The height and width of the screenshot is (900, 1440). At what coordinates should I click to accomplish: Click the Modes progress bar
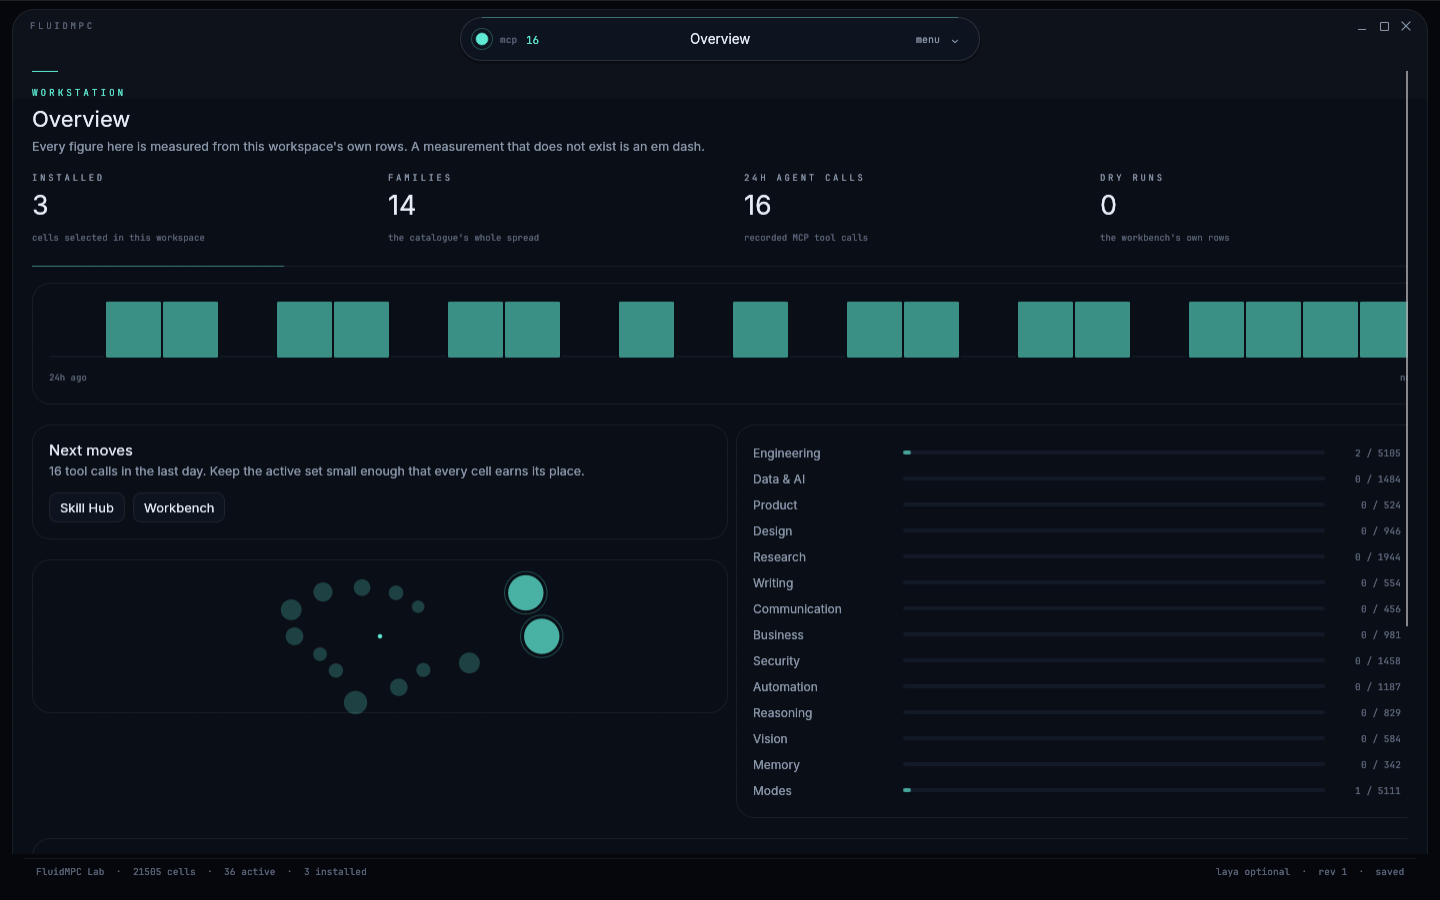pyautogui.click(x=1114, y=791)
